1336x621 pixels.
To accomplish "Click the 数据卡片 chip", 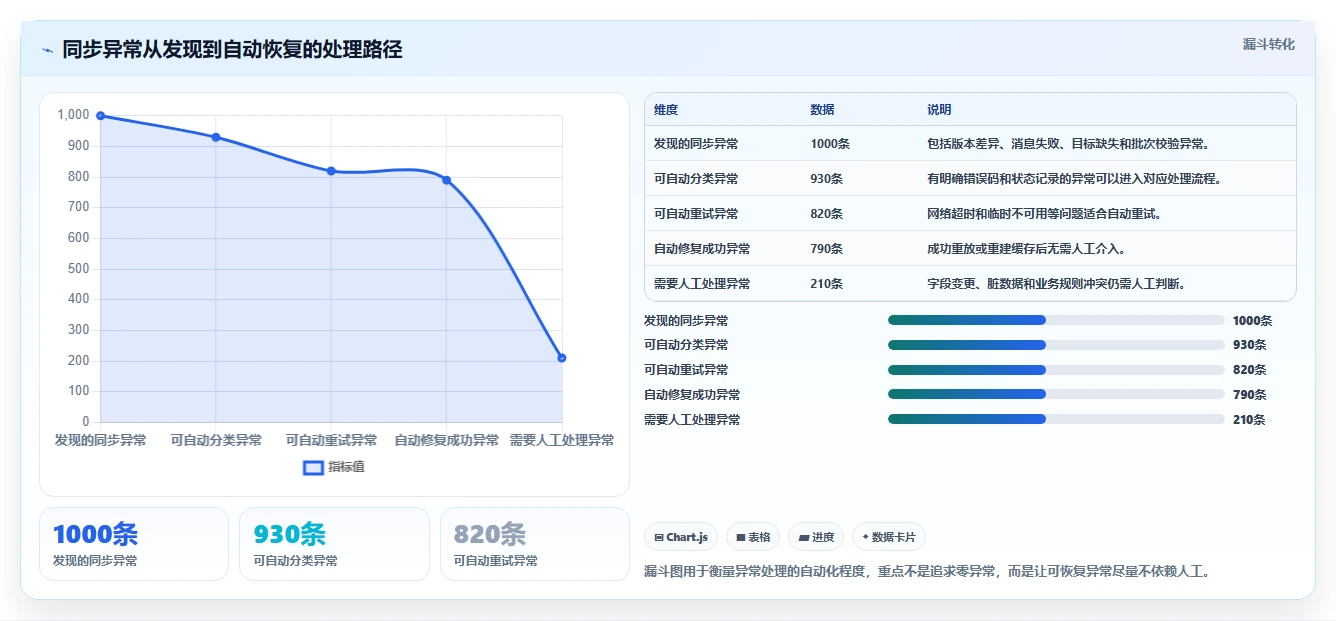I will (x=889, y=537).
